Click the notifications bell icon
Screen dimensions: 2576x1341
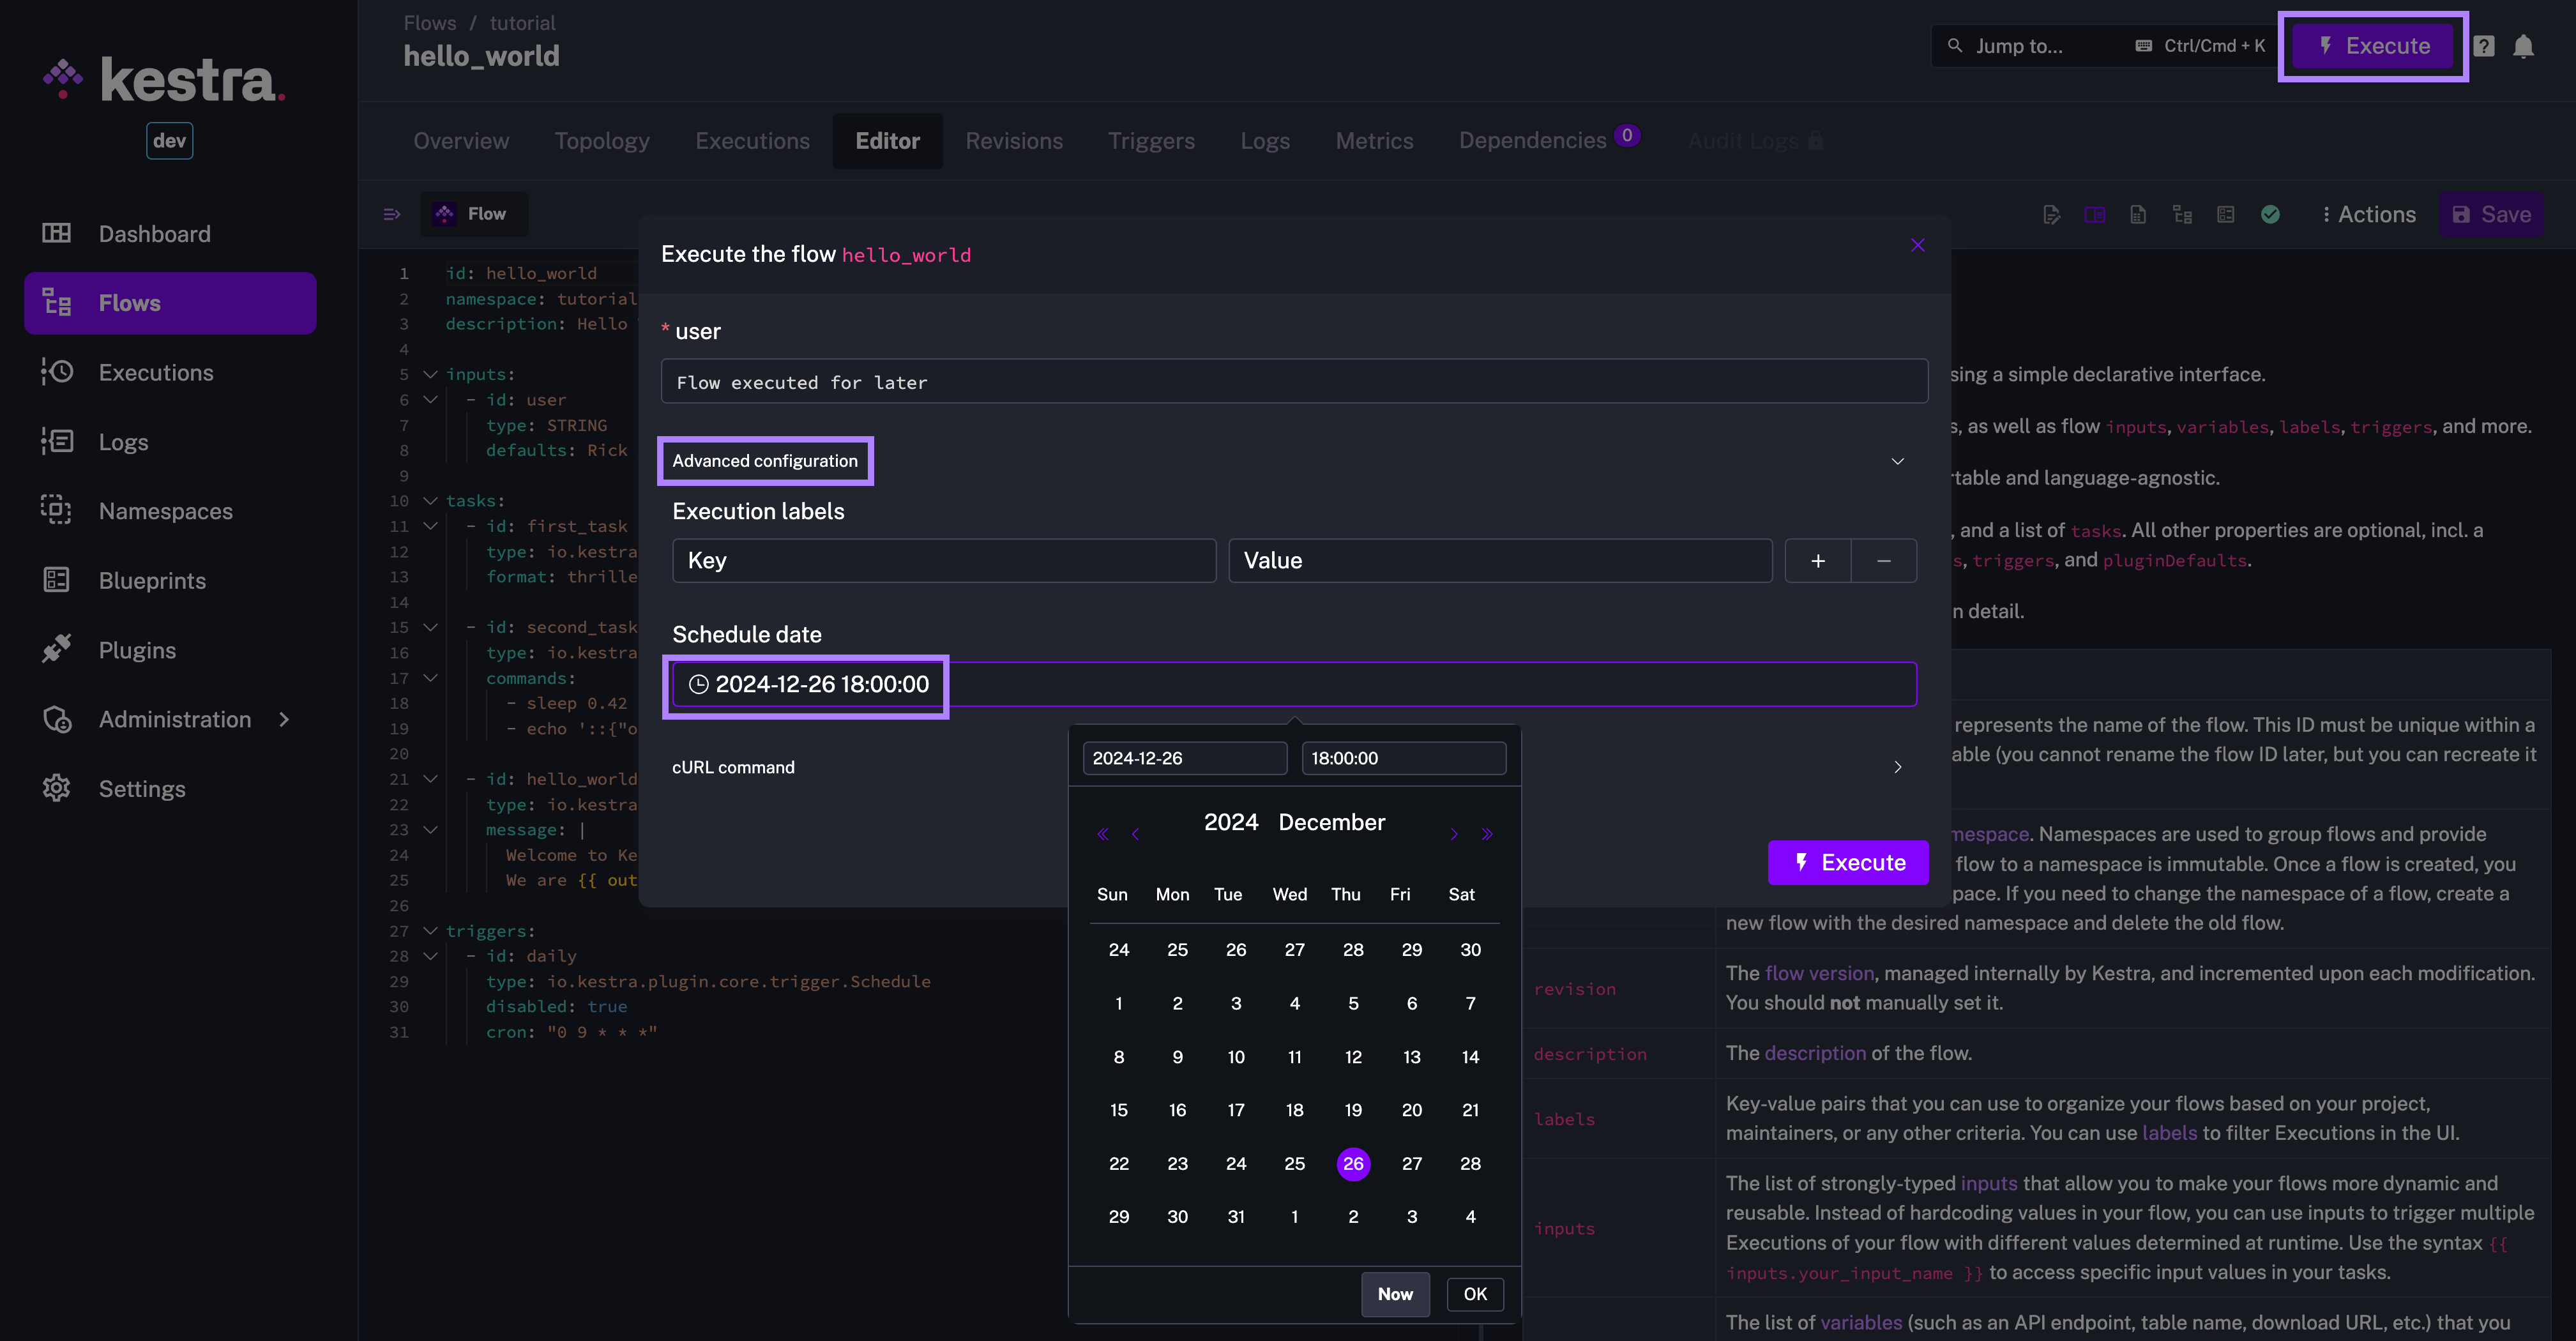[2523, 46]
